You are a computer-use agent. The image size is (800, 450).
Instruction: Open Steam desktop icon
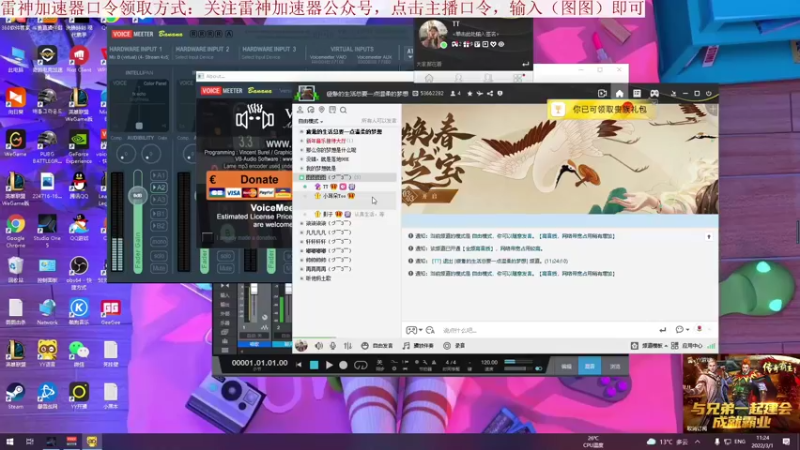tap(15, 396)
